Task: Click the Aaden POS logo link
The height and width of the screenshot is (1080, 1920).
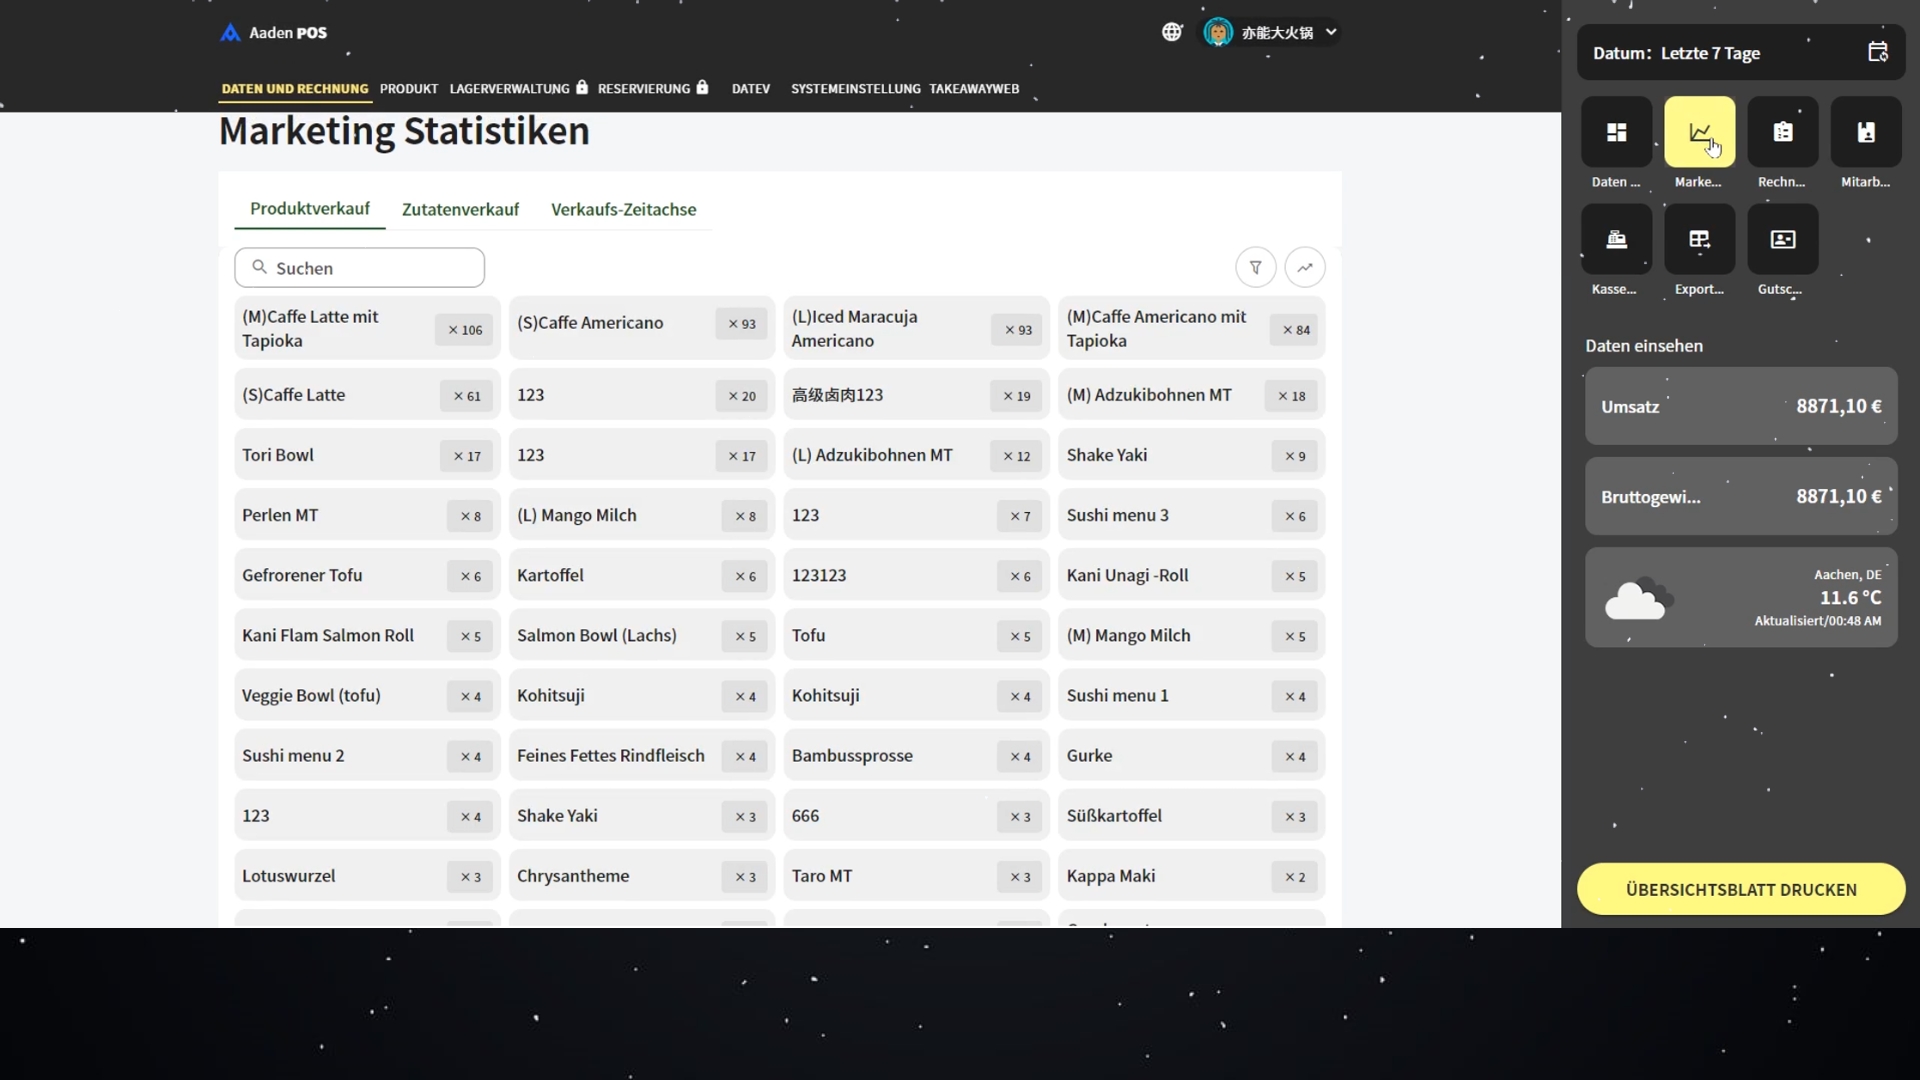Action: 273,32
